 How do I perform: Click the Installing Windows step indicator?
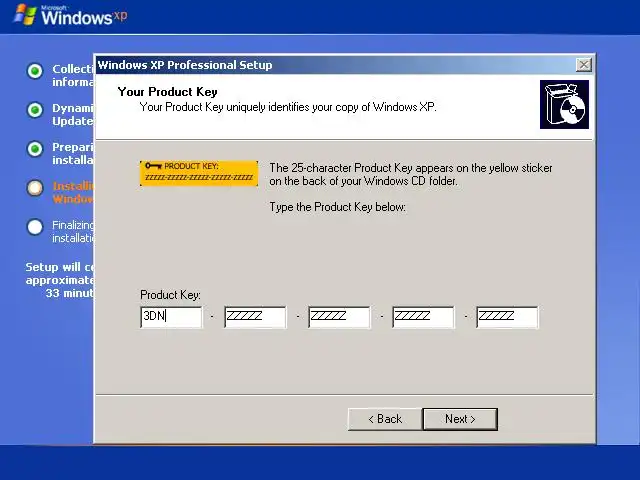(35, 188)
